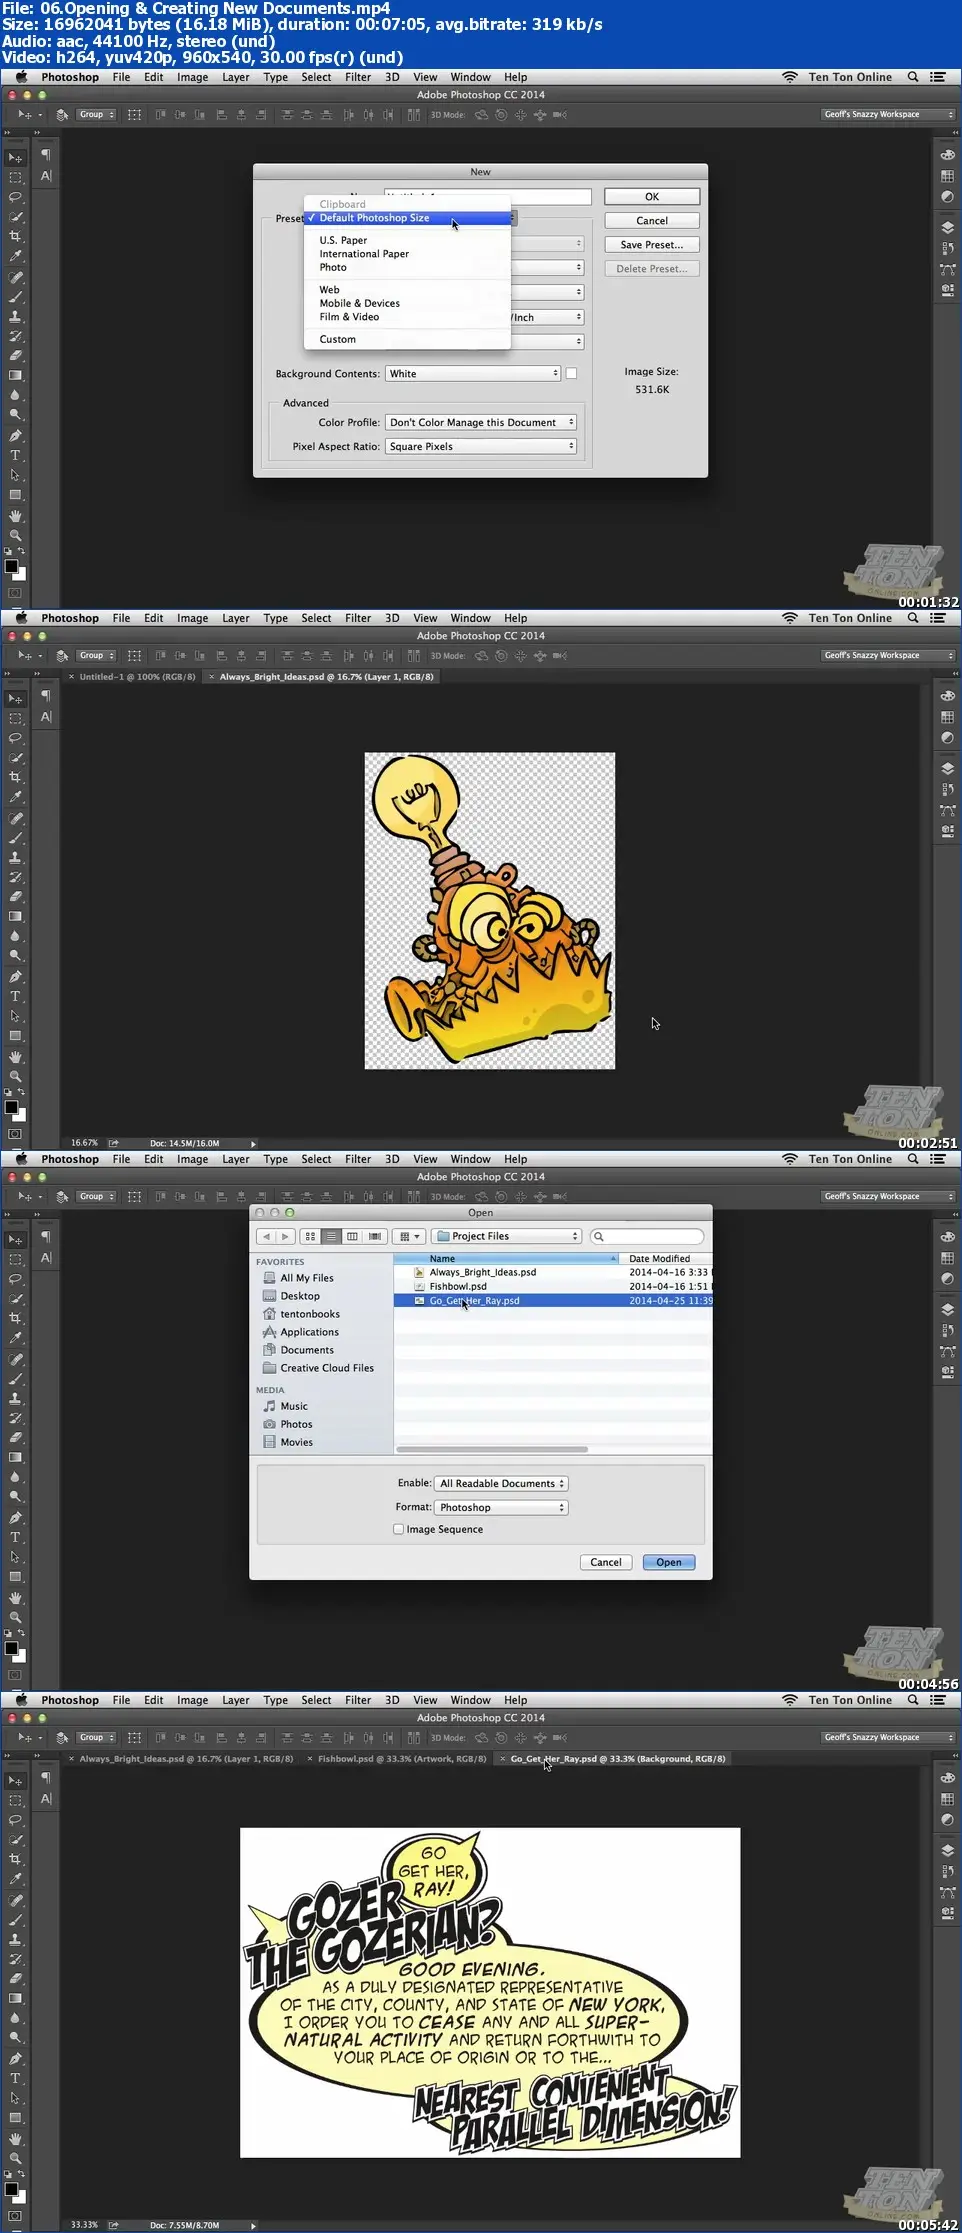Select Fishbowl.psd in Open dialog list
Image resolution: width=962 pixels, height=2233 pixels.
(553, 1287)
